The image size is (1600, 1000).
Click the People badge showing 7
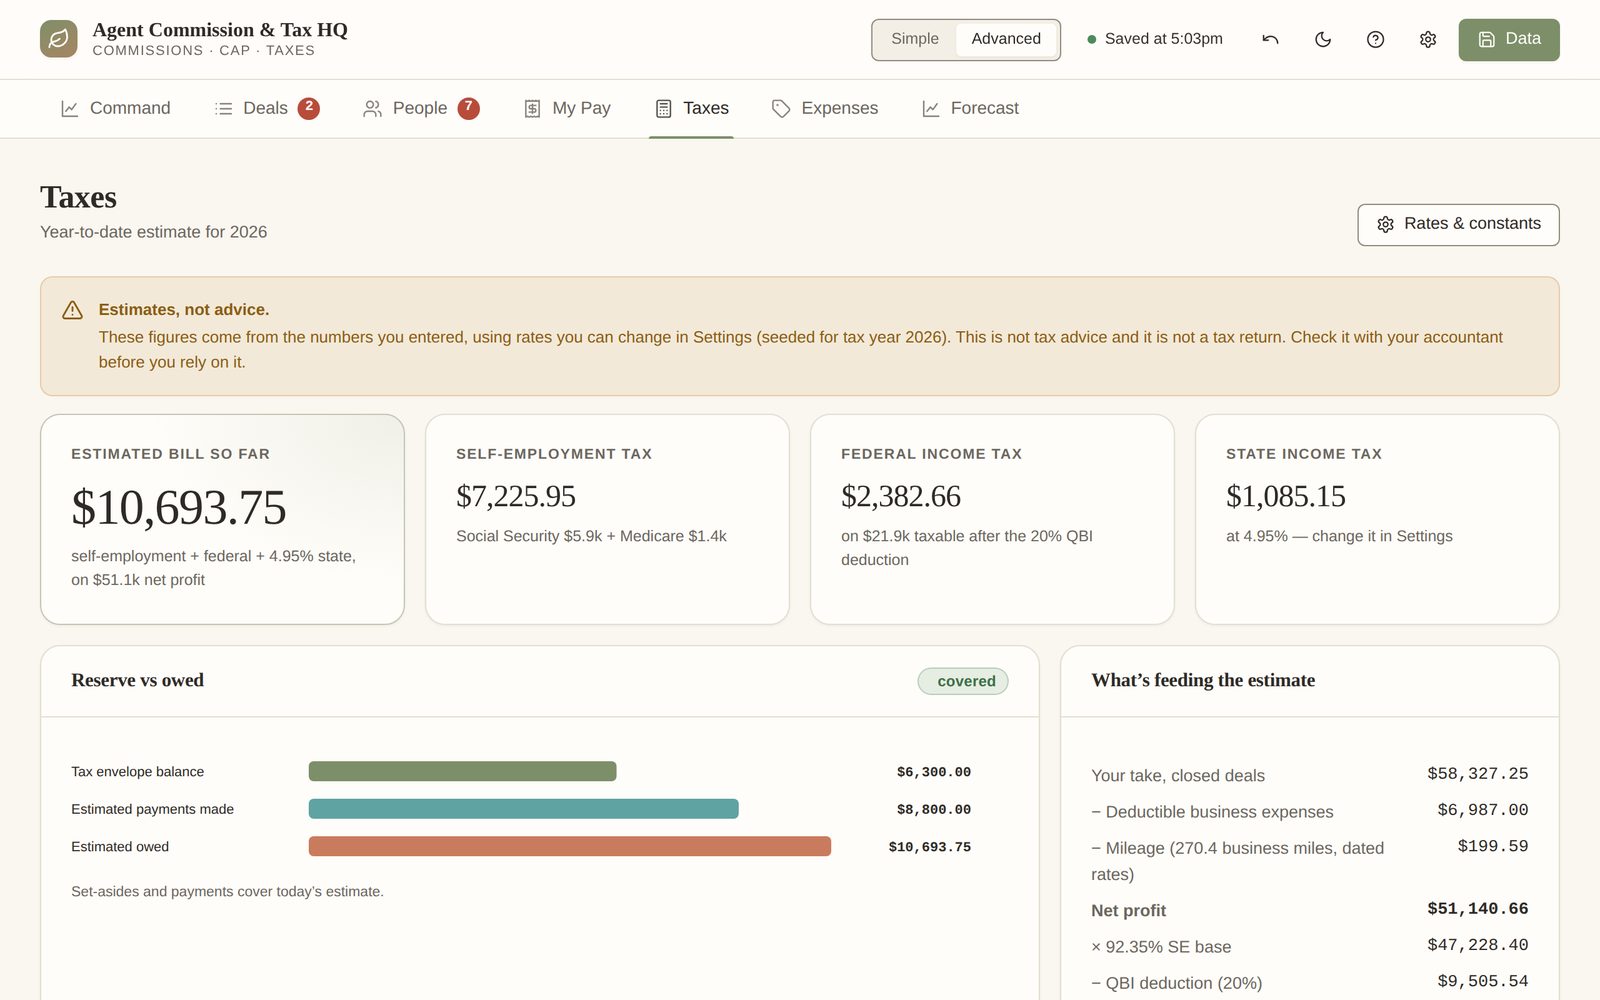[x=469, y=108]
